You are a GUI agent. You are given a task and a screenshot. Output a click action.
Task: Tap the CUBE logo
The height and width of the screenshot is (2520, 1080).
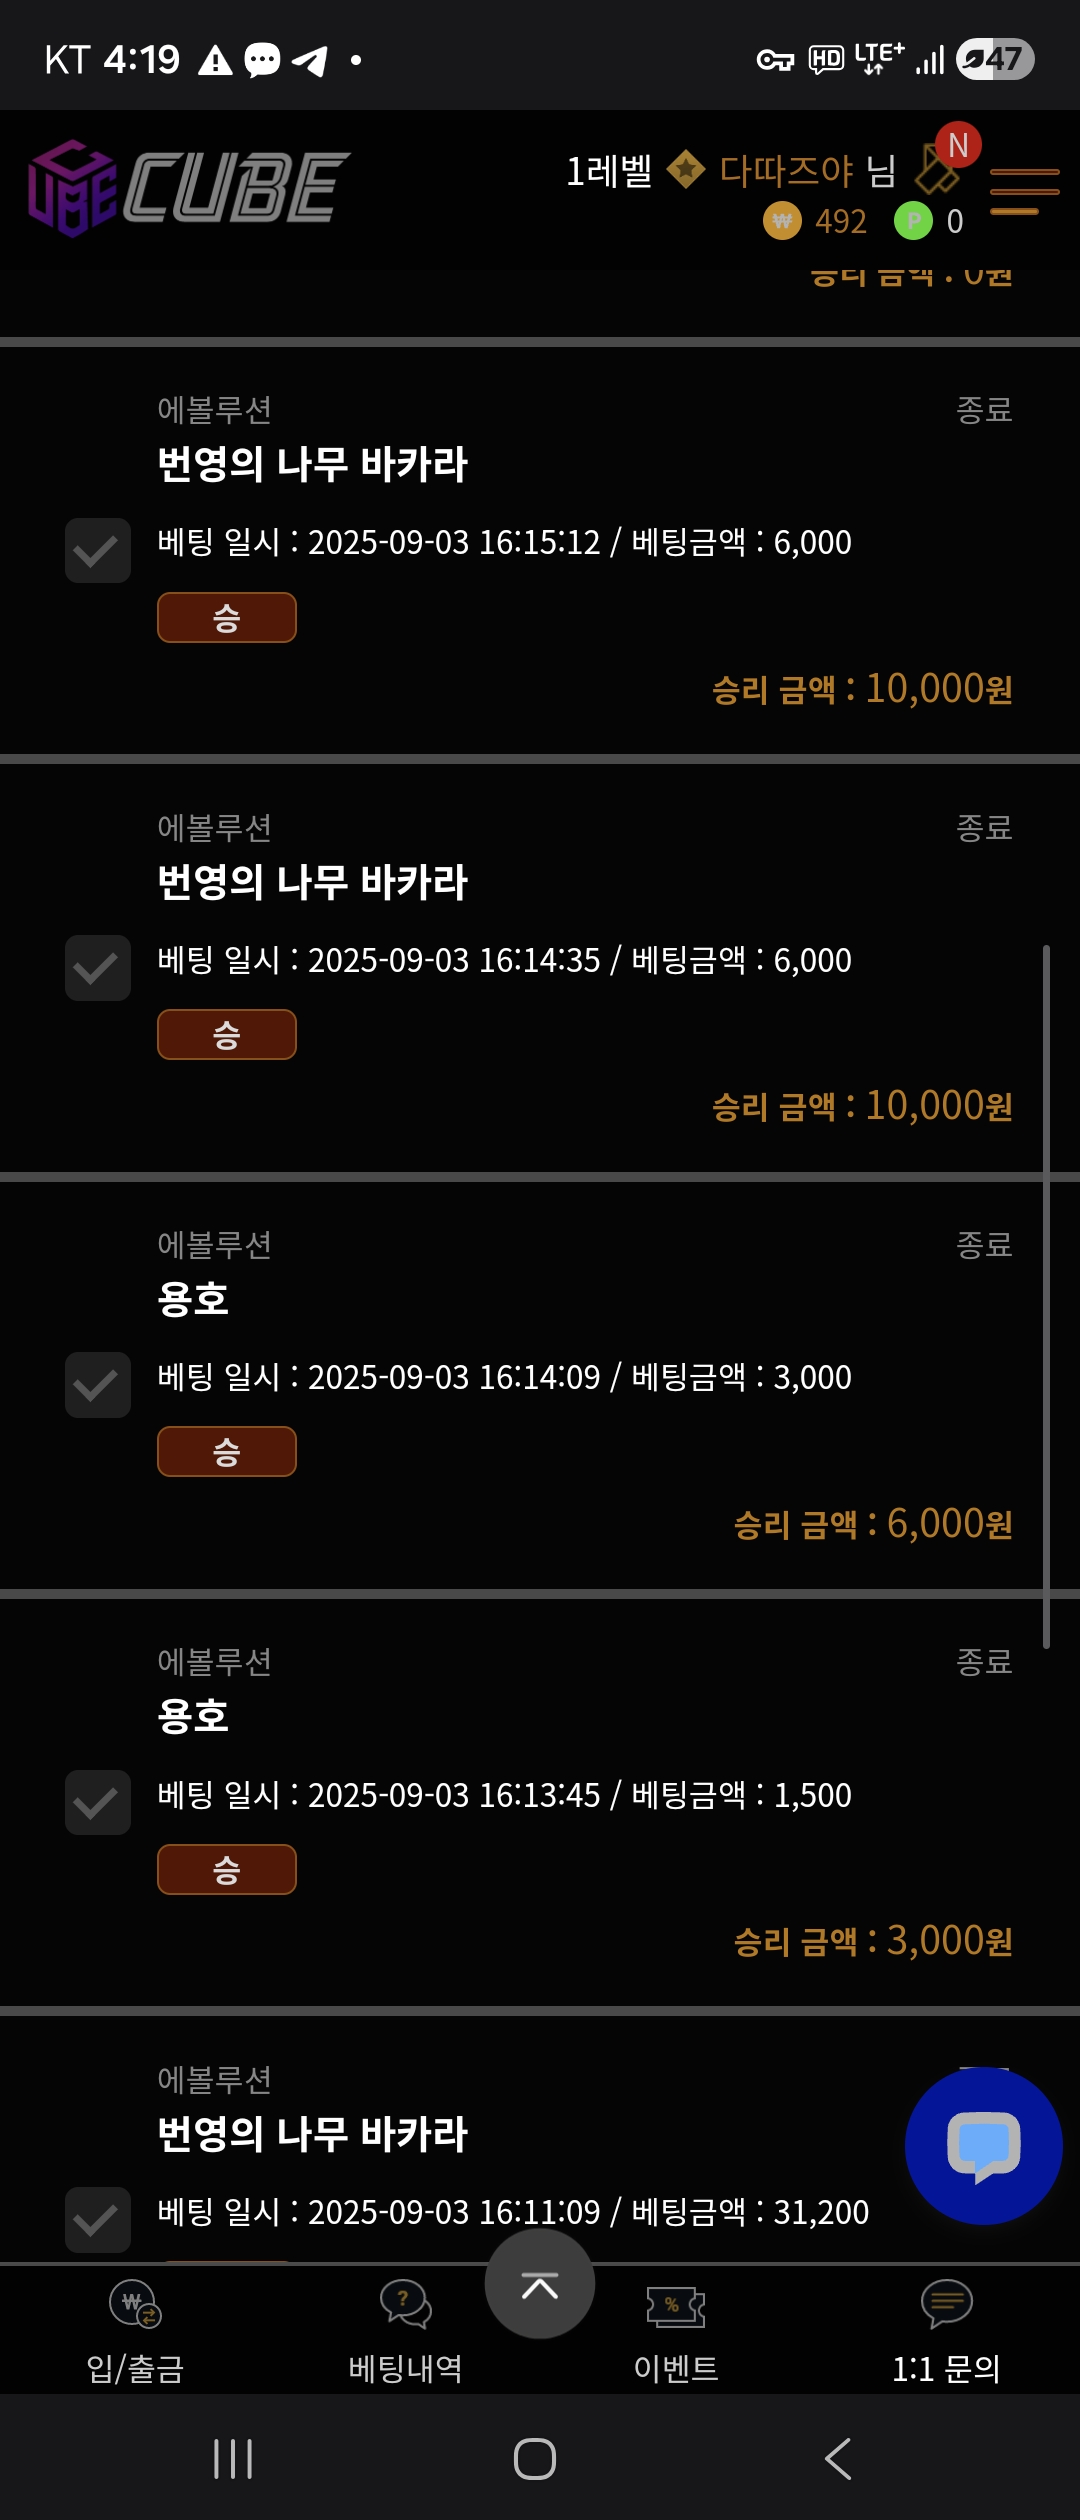point(189,187)
